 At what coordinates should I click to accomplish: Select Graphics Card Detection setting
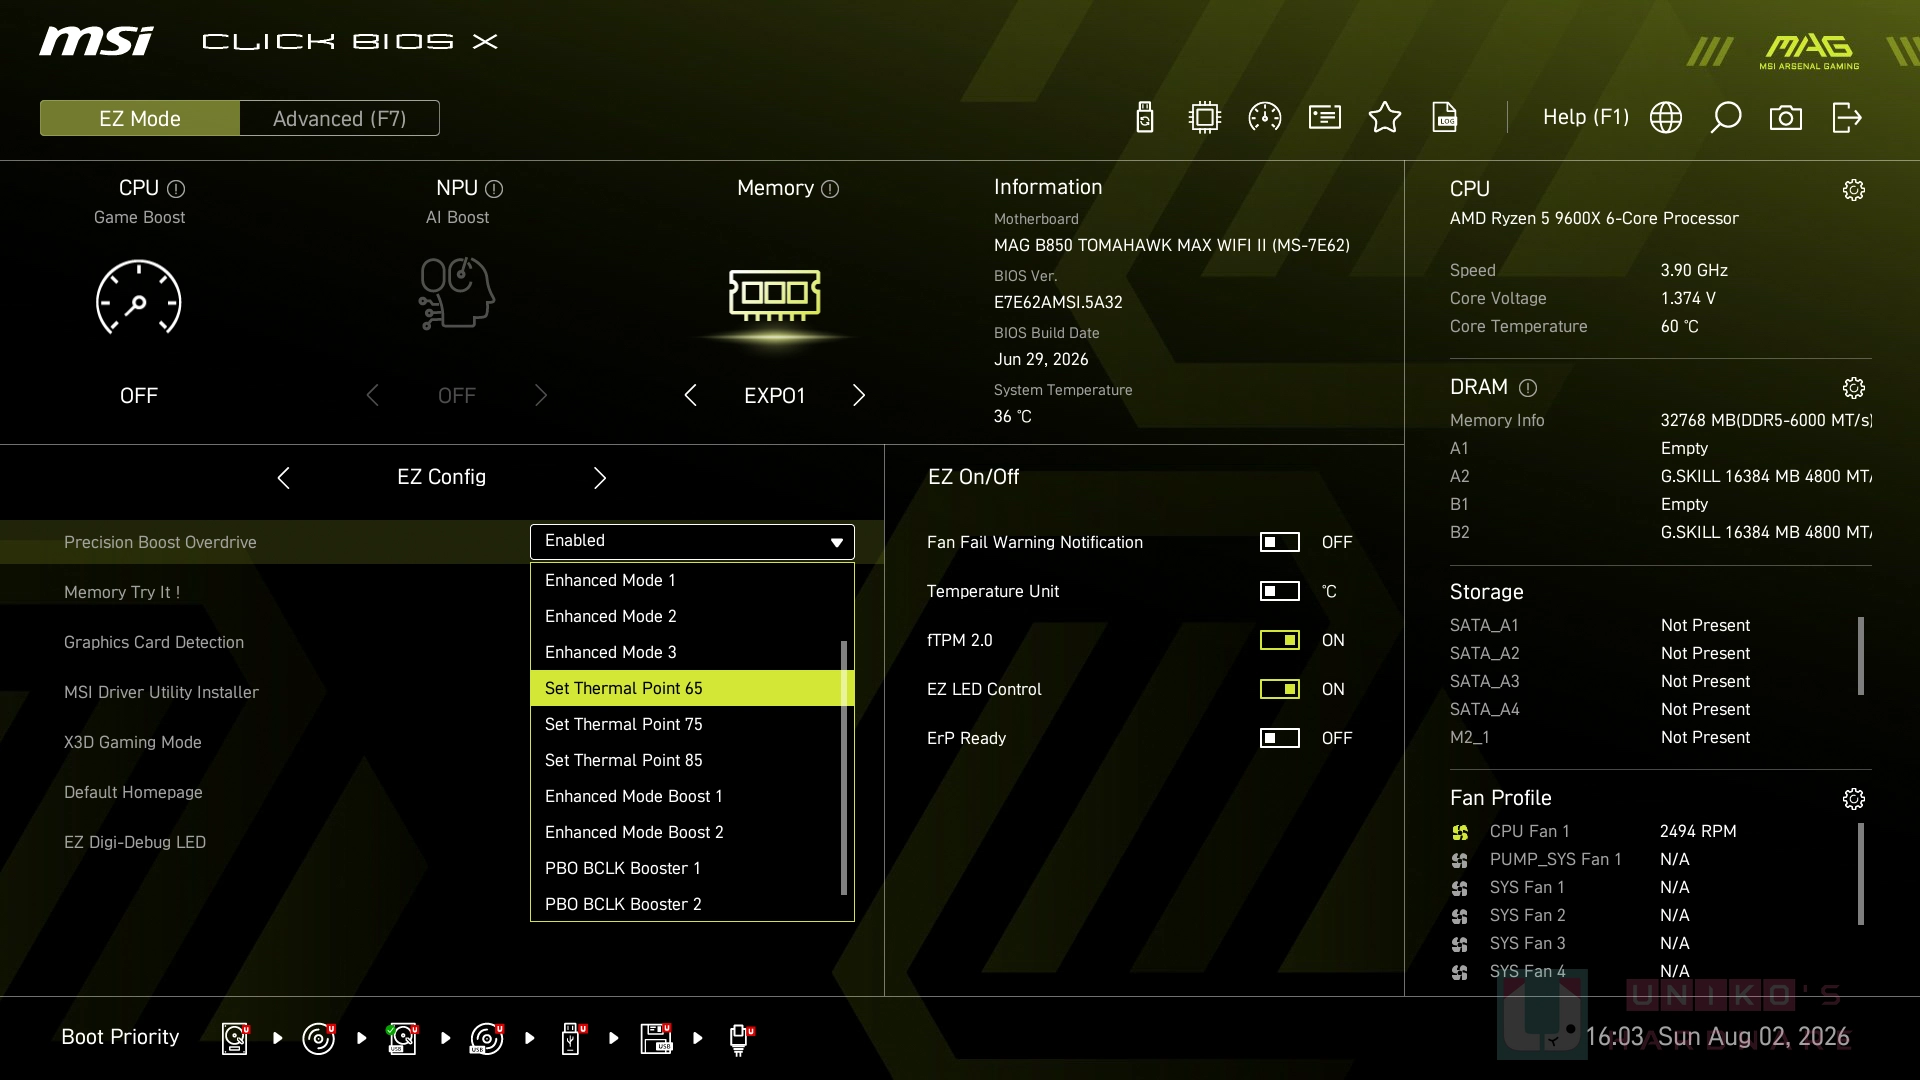154,642
